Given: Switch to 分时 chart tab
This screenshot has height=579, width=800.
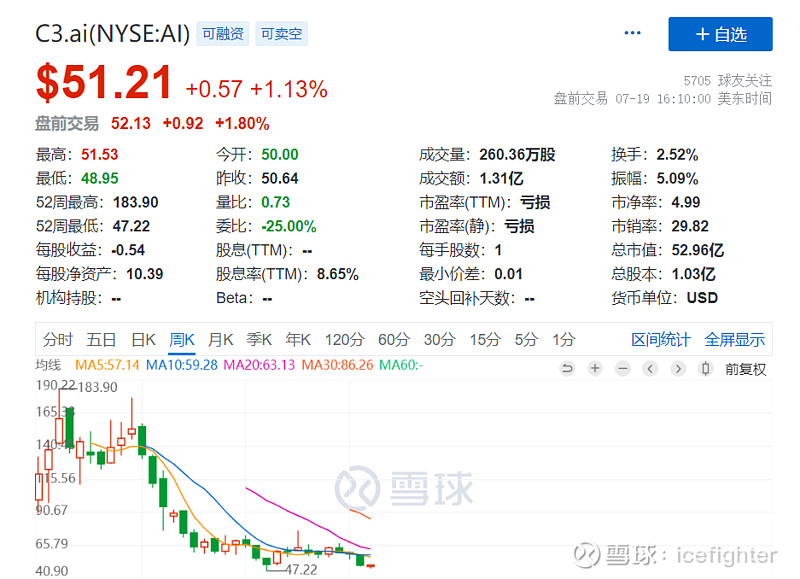Looking at the screenshot, I should [x=58, y=340].
